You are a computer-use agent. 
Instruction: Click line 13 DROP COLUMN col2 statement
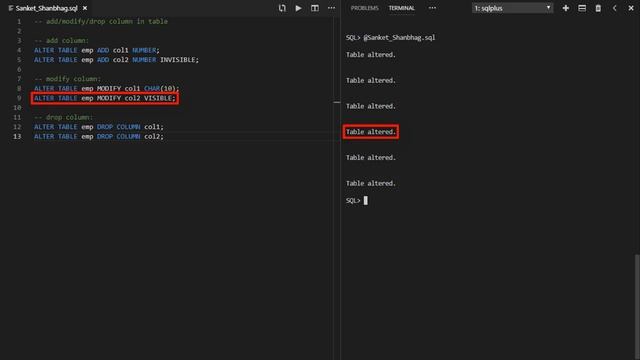pyautogui.click(x=99, y=136)
